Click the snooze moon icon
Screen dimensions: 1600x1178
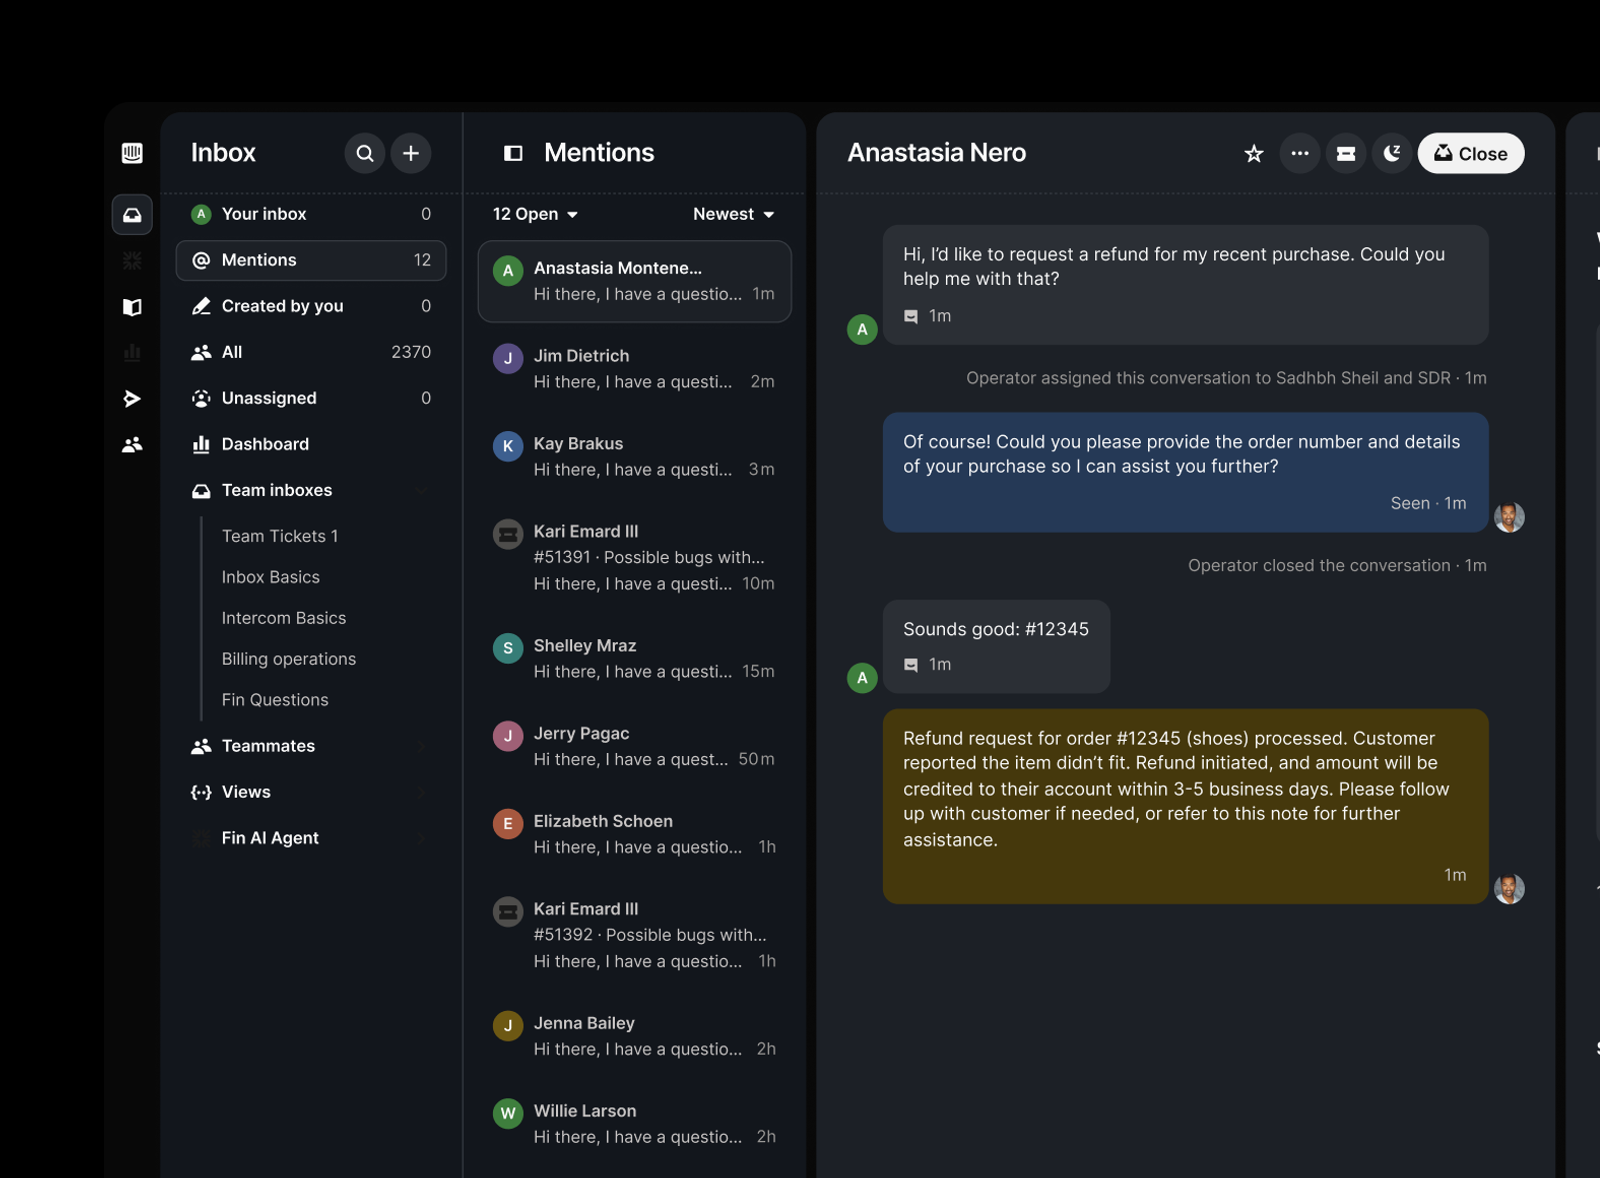coord(1392,153)
